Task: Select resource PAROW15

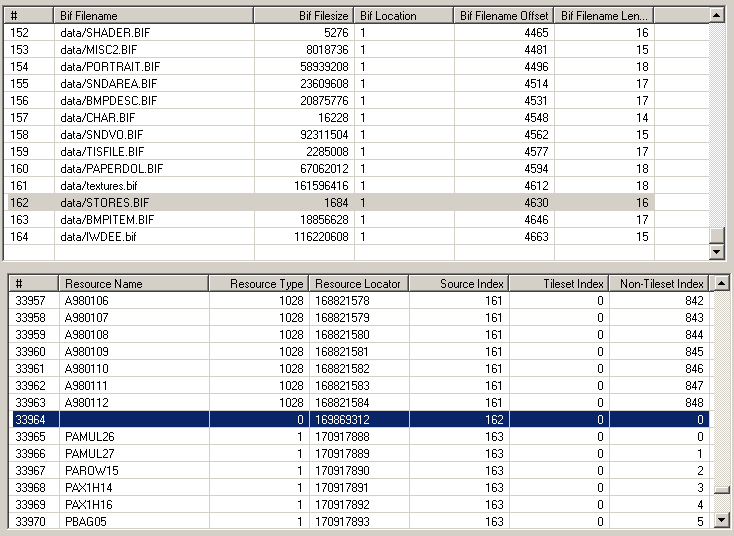Action: pyautogui.click(x=360, y=470)
